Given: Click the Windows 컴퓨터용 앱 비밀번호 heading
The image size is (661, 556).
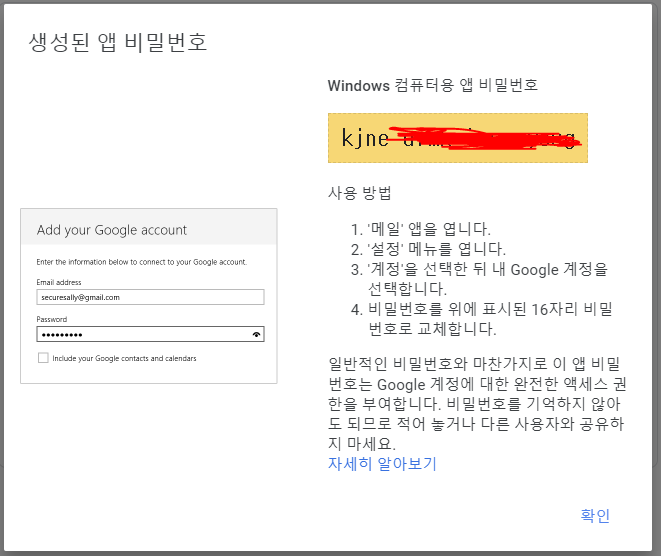Looking at the screenshot, I should tap(433, 86).
